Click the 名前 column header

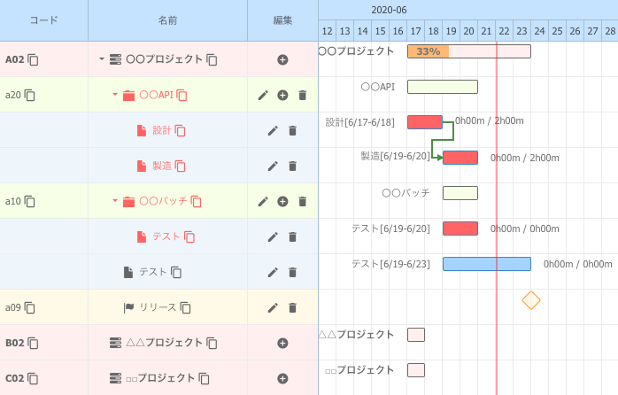[x=168, y=20]
